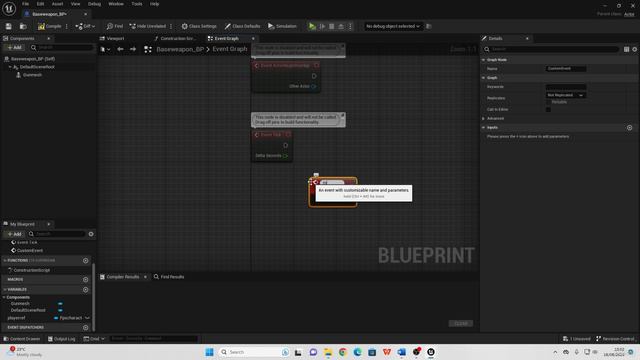Open the Output Log
640x360 pixels.
[x=62, y=339]
